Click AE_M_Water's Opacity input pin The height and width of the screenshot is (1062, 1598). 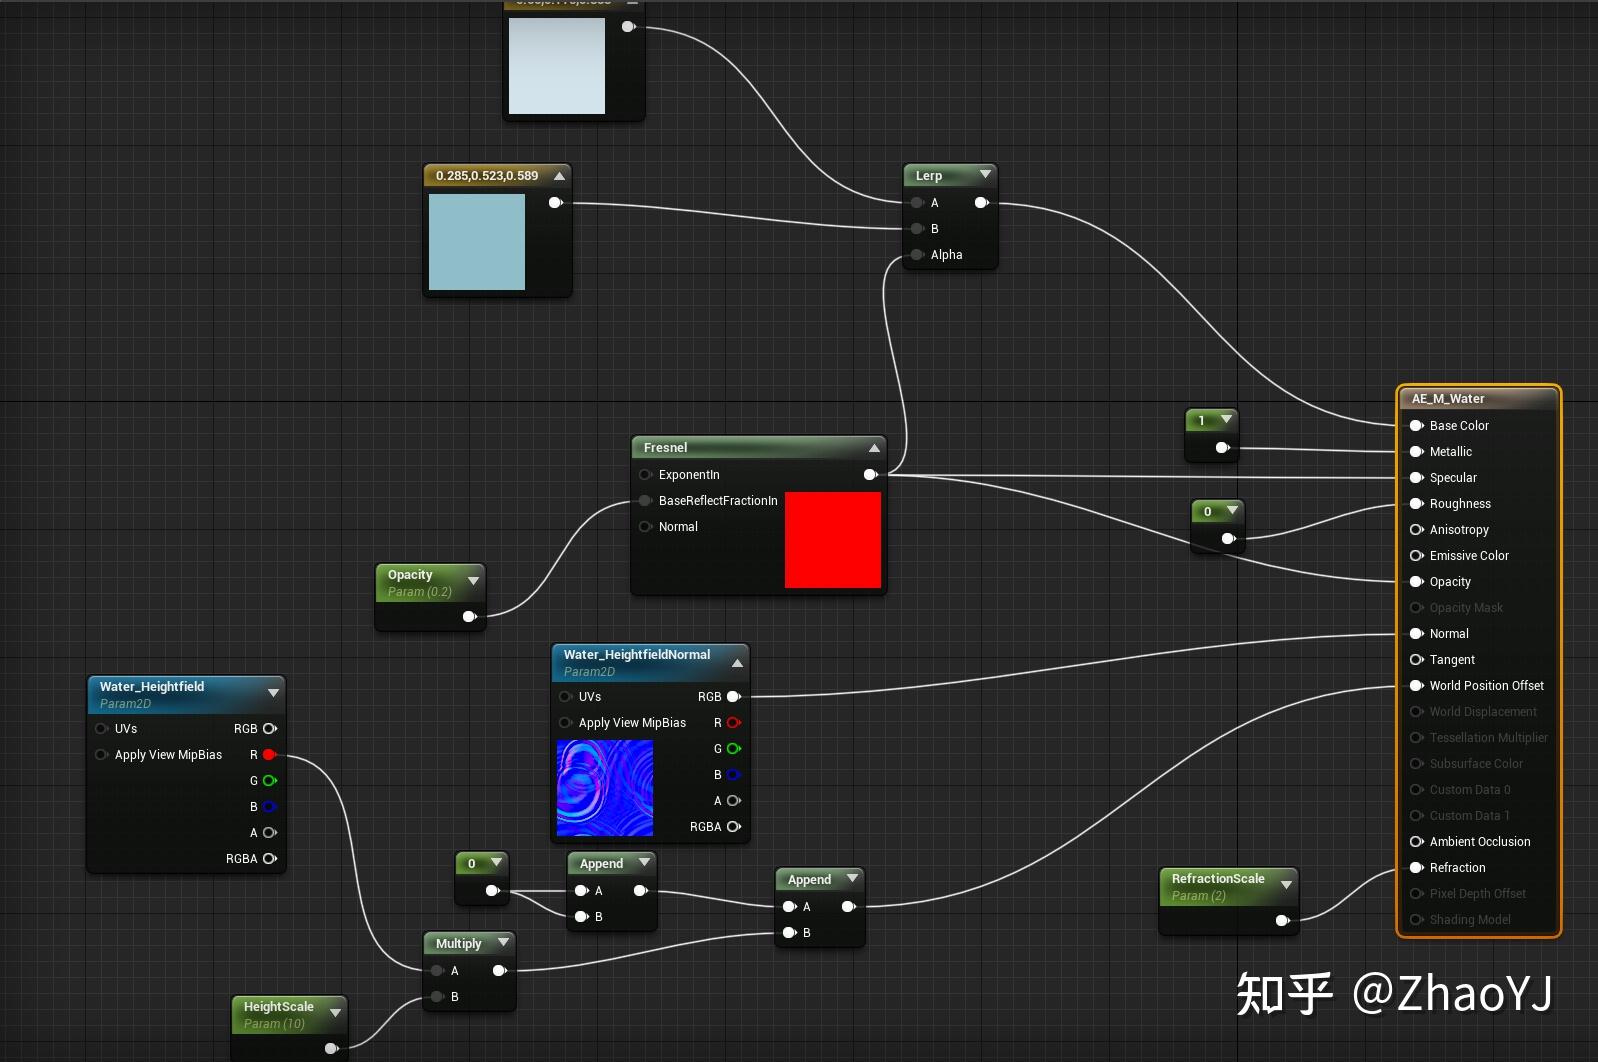1417,582
